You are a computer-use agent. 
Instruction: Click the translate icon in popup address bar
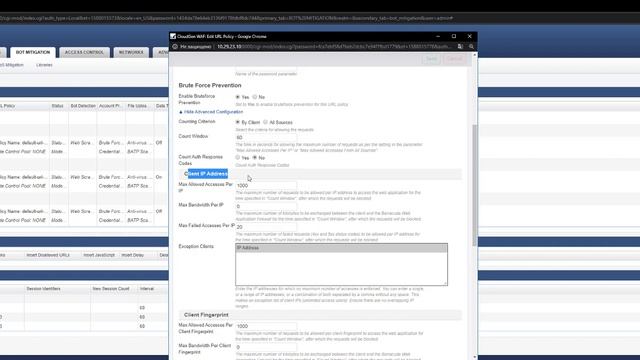(460, 47)
